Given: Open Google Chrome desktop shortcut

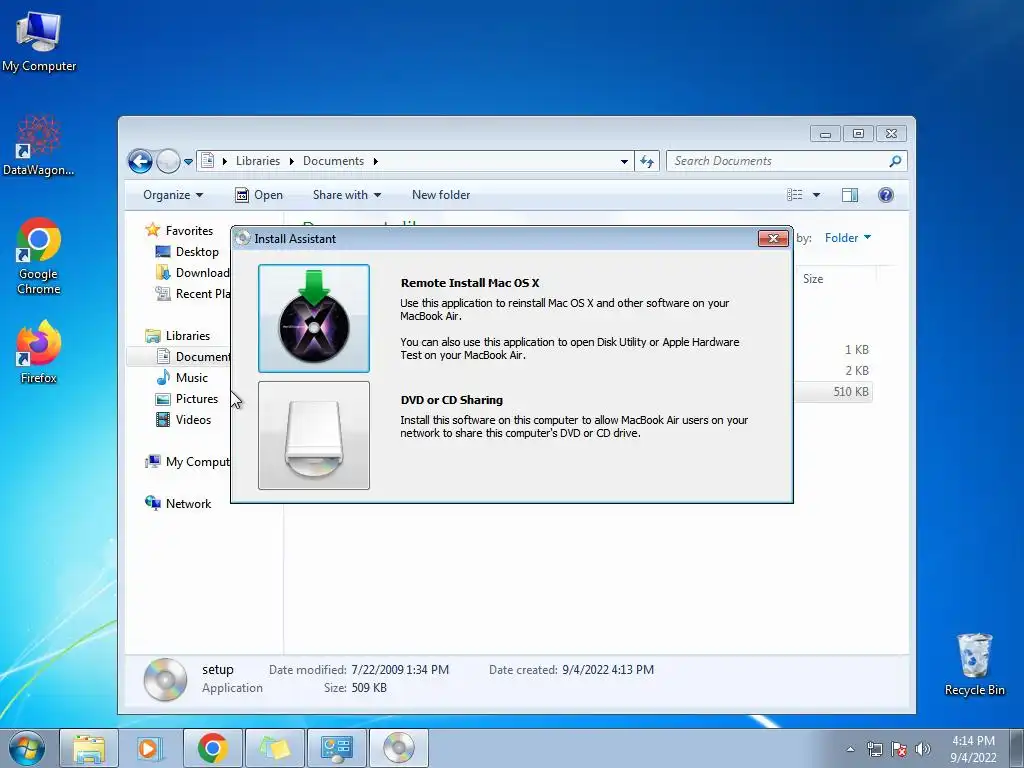Looking at the screenshot, I should pos(39,256).
